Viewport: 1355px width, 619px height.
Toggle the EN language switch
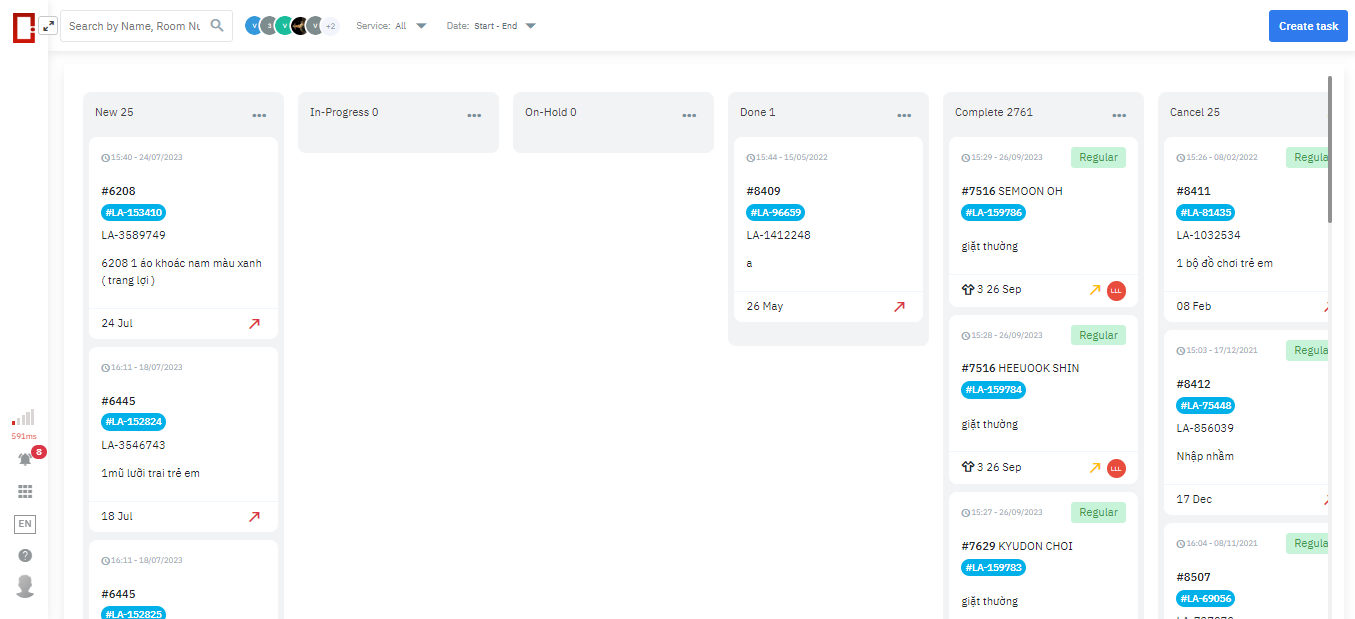pyautogui.click(x=25, y=524)
